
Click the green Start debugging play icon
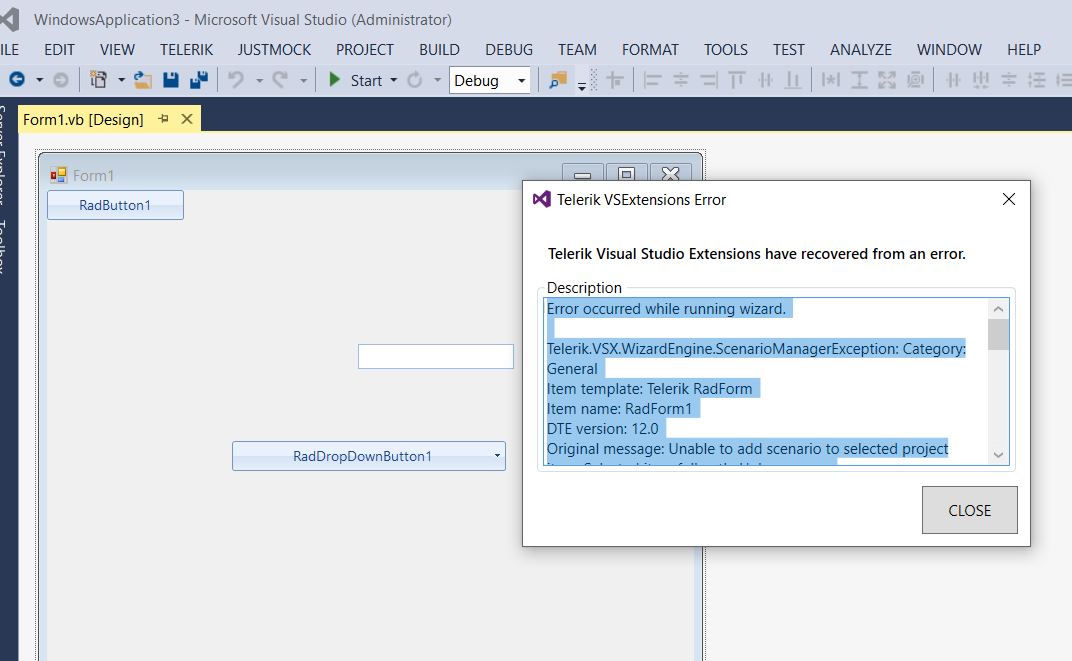[334, 80]
